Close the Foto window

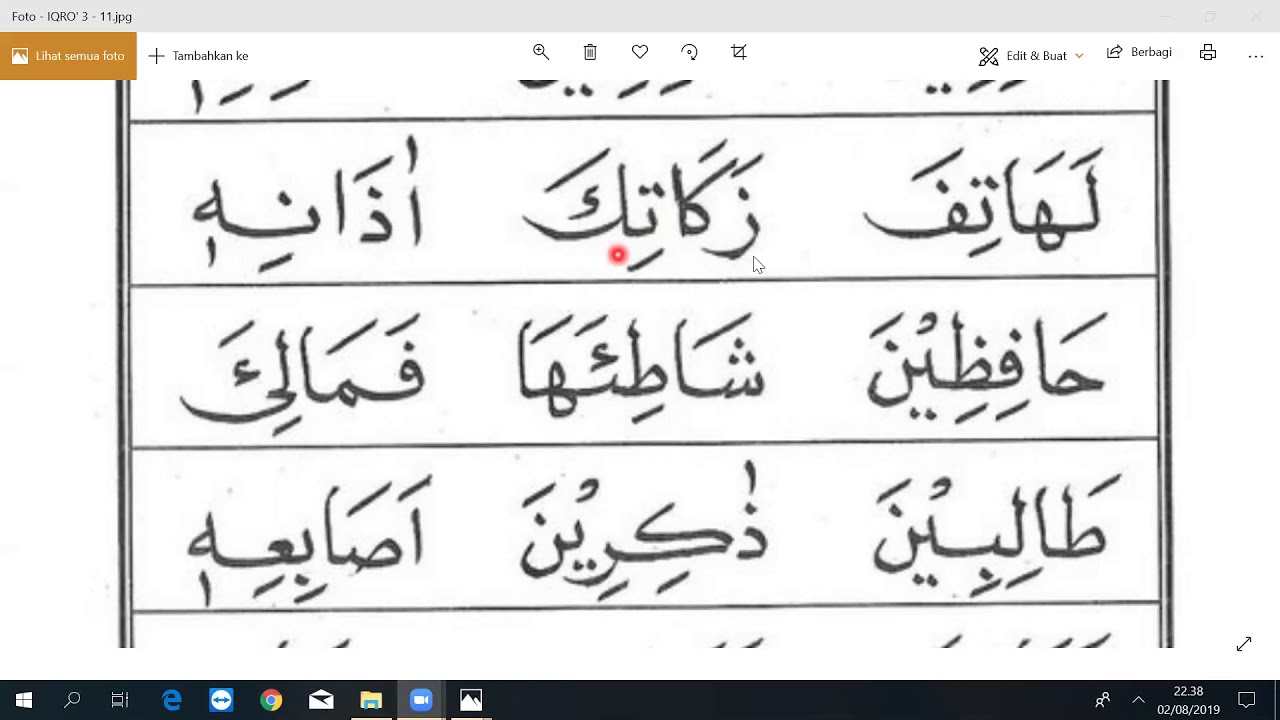click(1257, 16)
